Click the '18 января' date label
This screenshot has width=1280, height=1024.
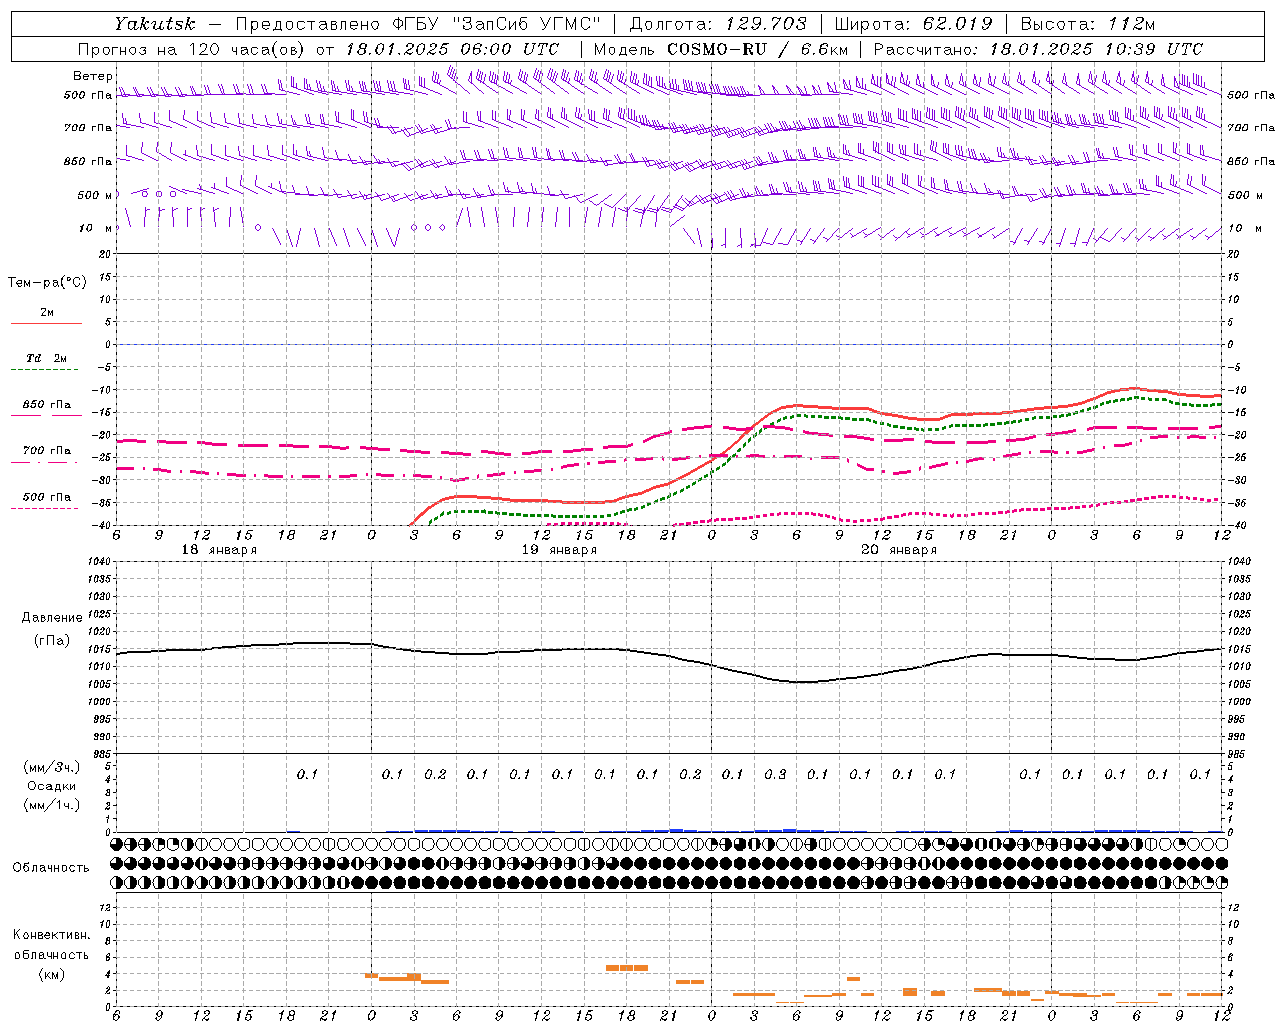218,550
